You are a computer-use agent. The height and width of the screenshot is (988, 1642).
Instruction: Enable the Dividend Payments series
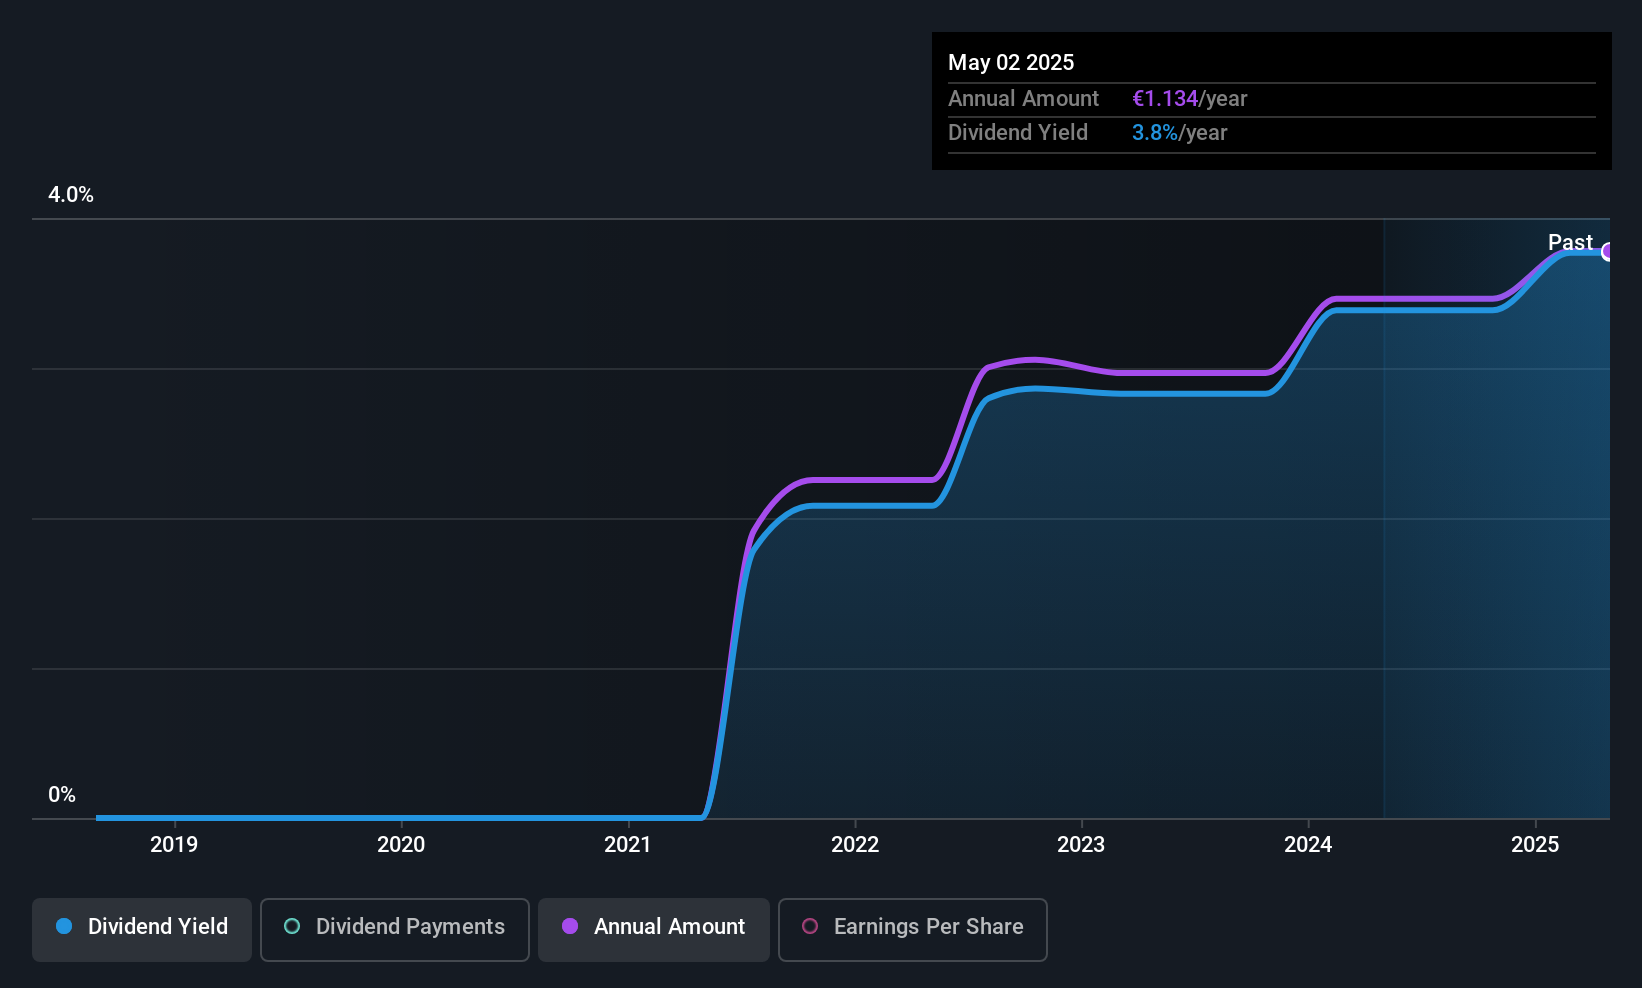pos(395,929)
